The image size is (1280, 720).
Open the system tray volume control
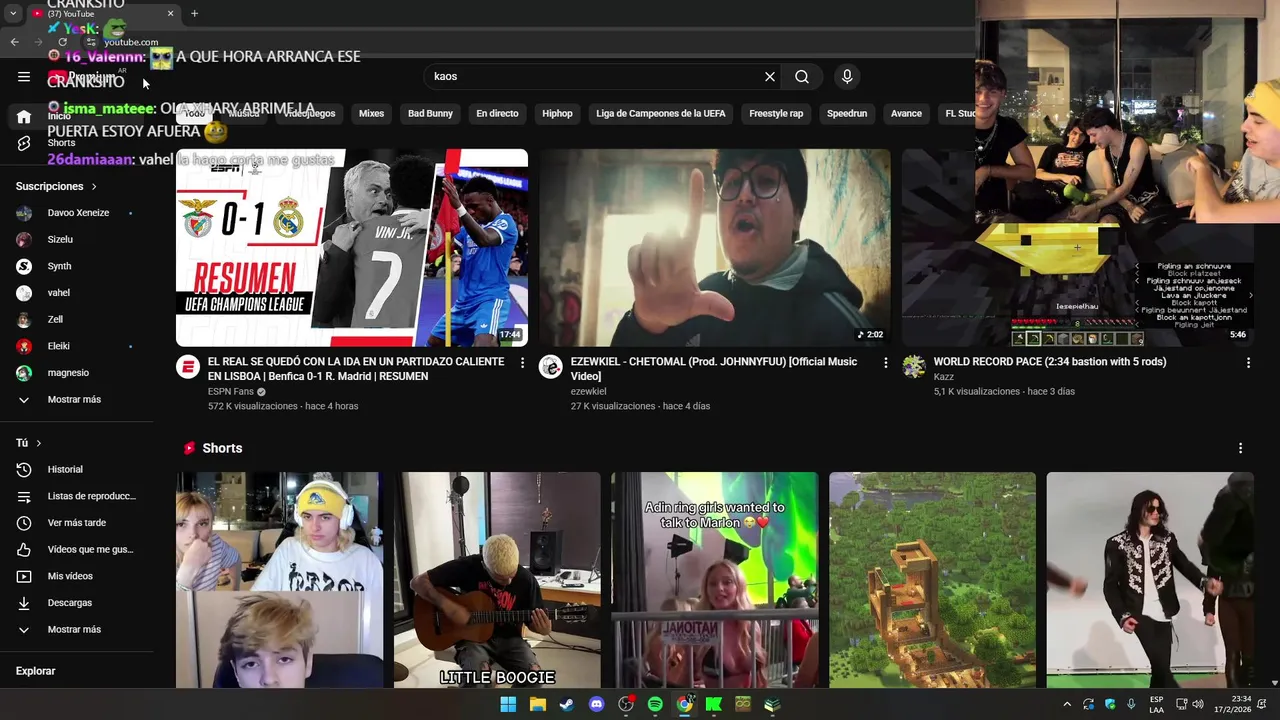click(x=1198, y=704)
